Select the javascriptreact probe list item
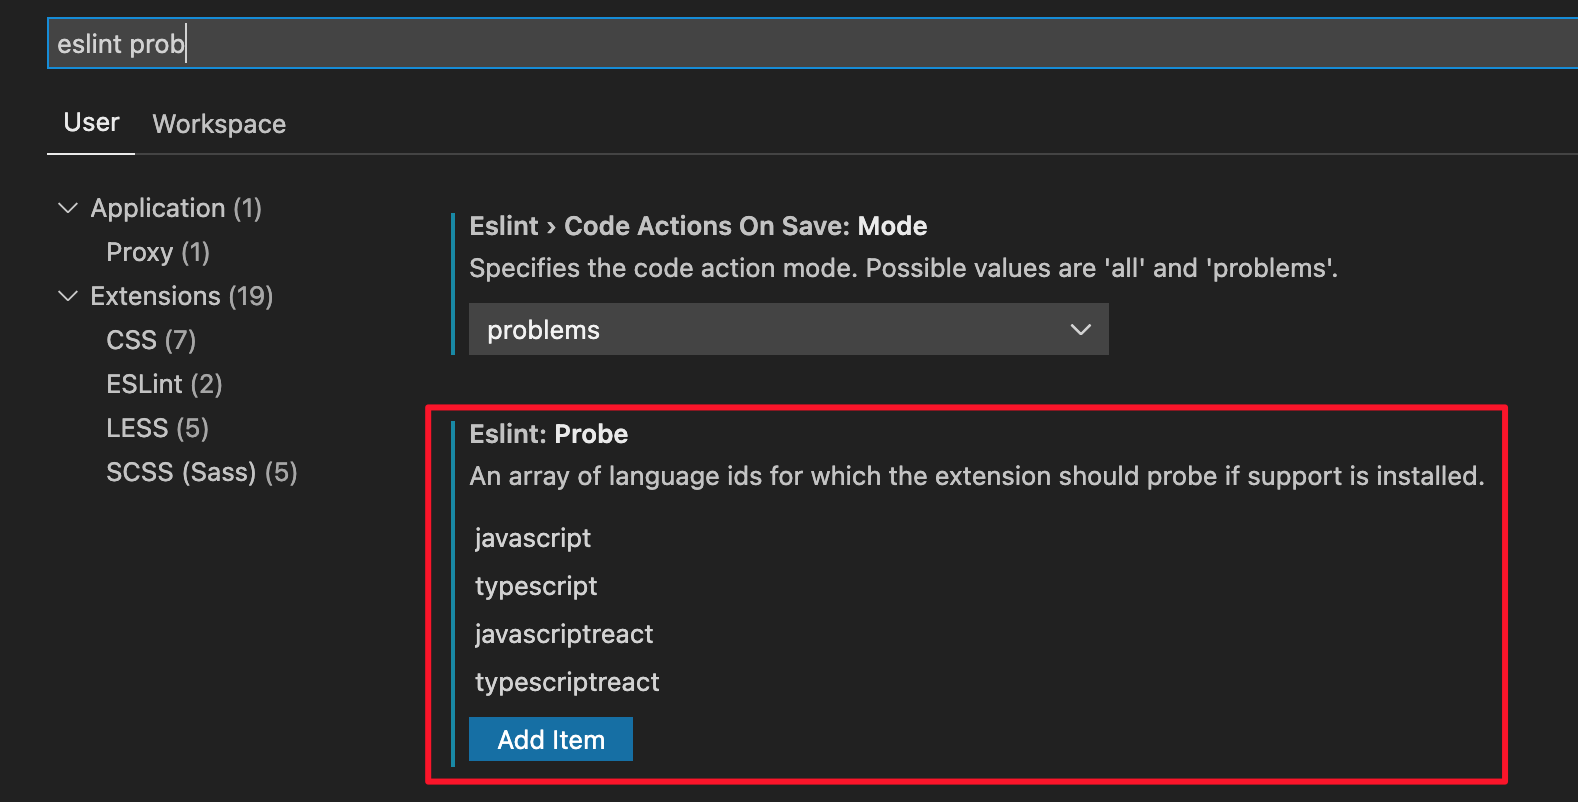This screenshot has width=1578, height=802. click(x=564, y=634)
